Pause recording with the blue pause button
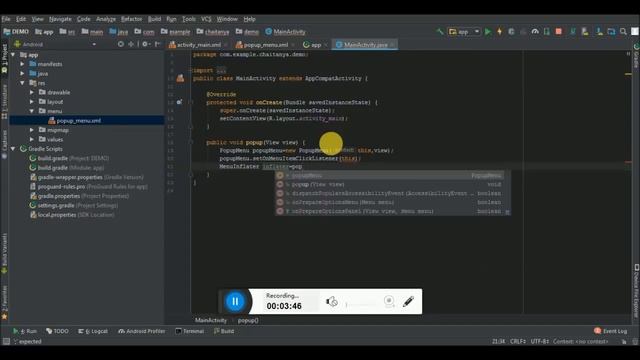The width and height of the screenshot is (640, 360). 235,301
